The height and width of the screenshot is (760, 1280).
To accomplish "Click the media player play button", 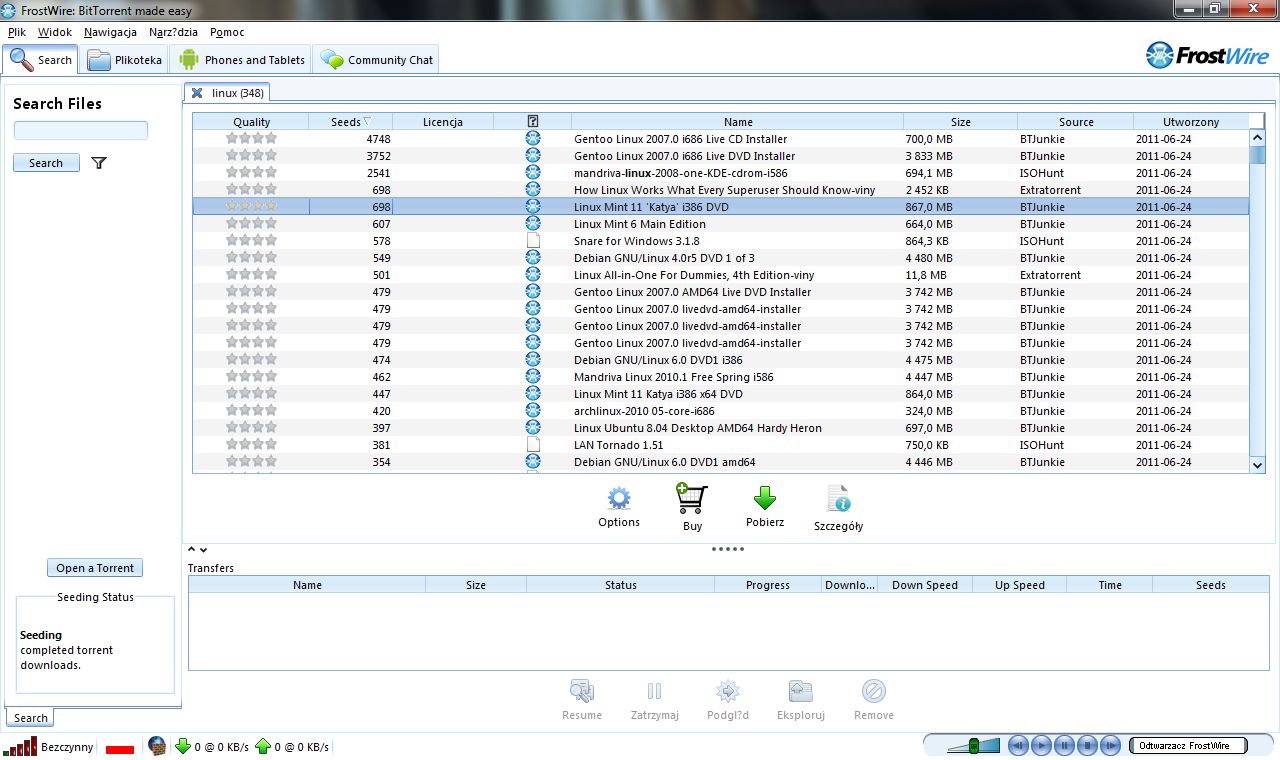I will tap(1041, 745).
